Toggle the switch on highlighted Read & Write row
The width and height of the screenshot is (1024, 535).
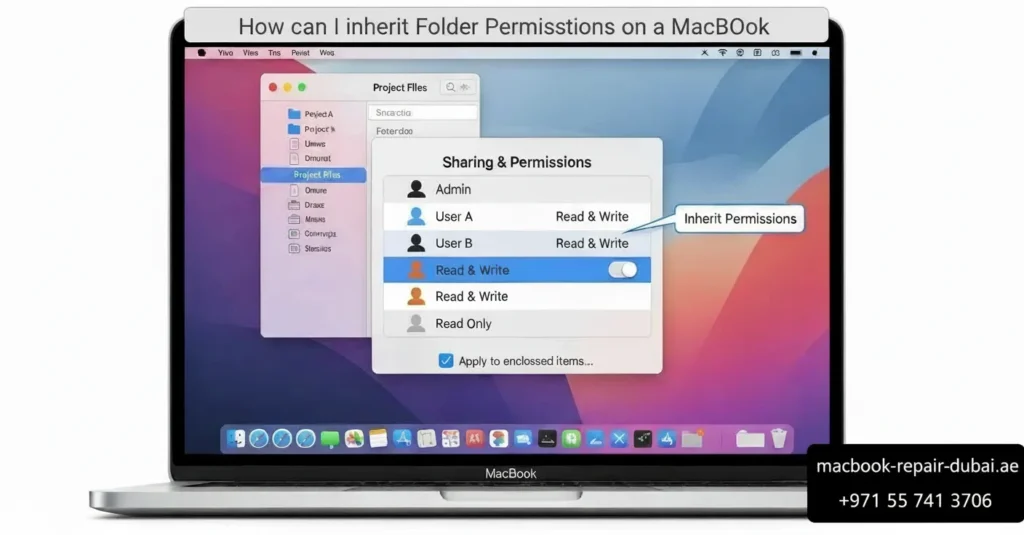(622, 270)
